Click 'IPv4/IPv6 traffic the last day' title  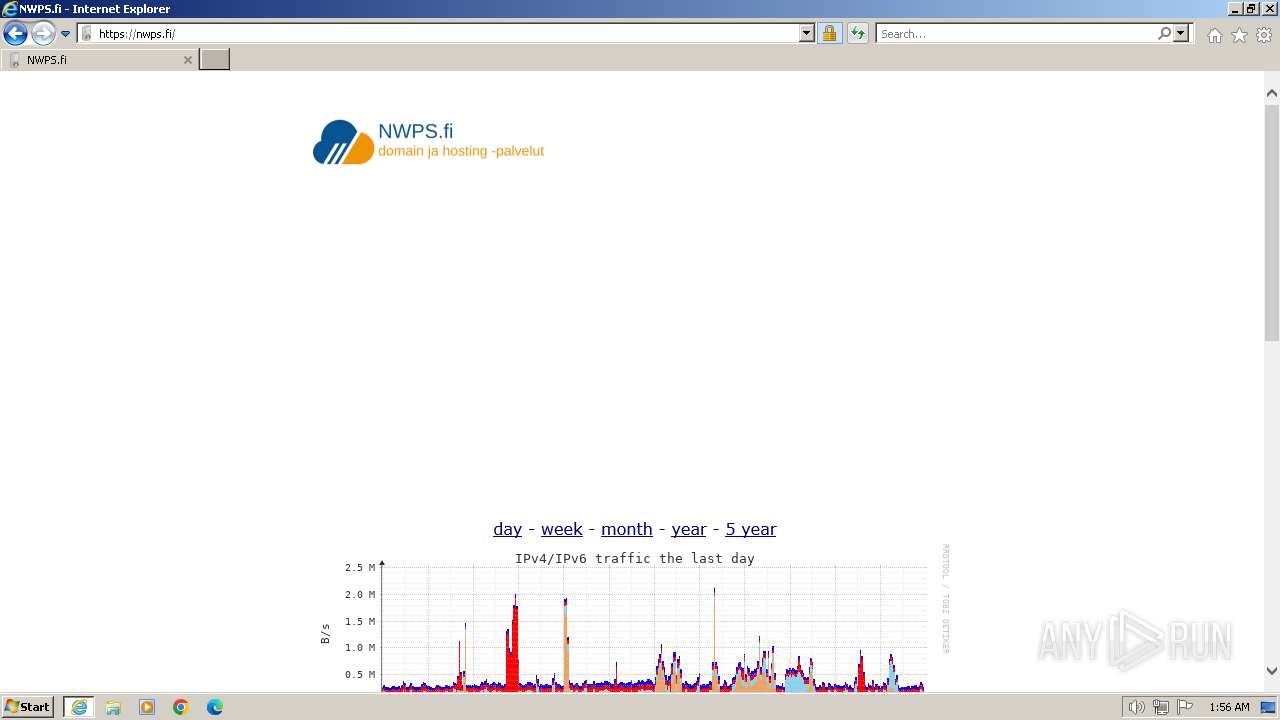635,558
